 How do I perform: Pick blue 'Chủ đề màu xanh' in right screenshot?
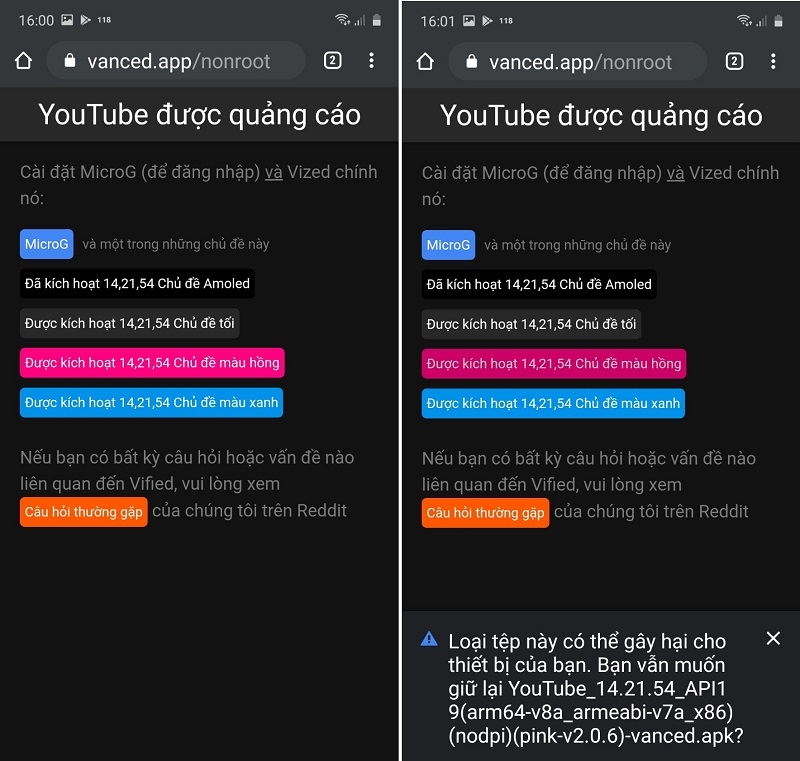(x=554, y=403)
